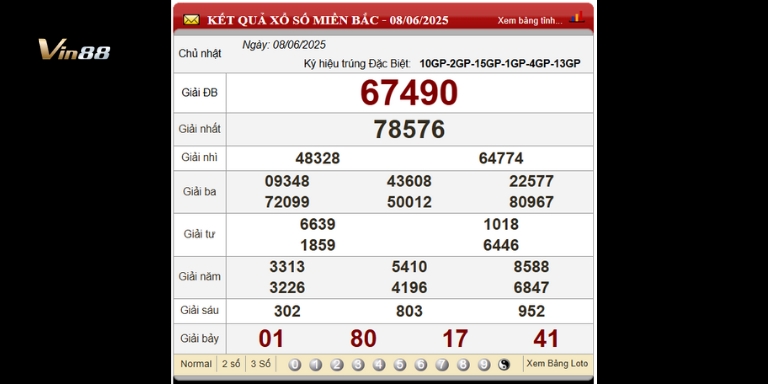Click the Vin88 logo

point(74,49)
